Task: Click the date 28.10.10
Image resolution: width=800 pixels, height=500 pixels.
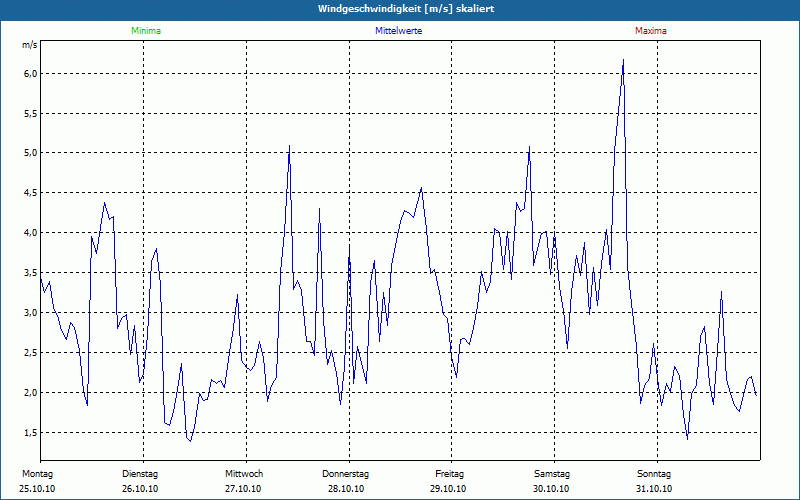Action: pos(346,489)
